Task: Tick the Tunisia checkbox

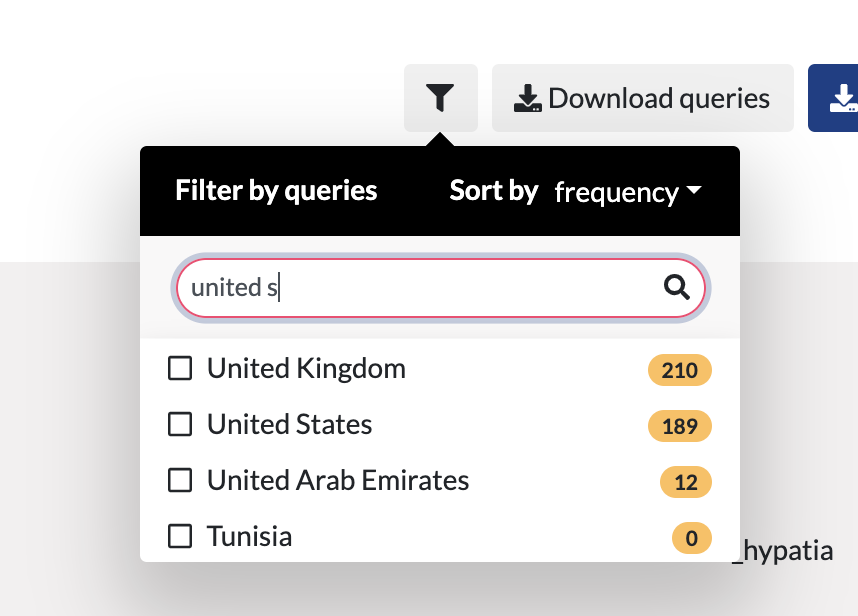Action: tap(180, 536)
